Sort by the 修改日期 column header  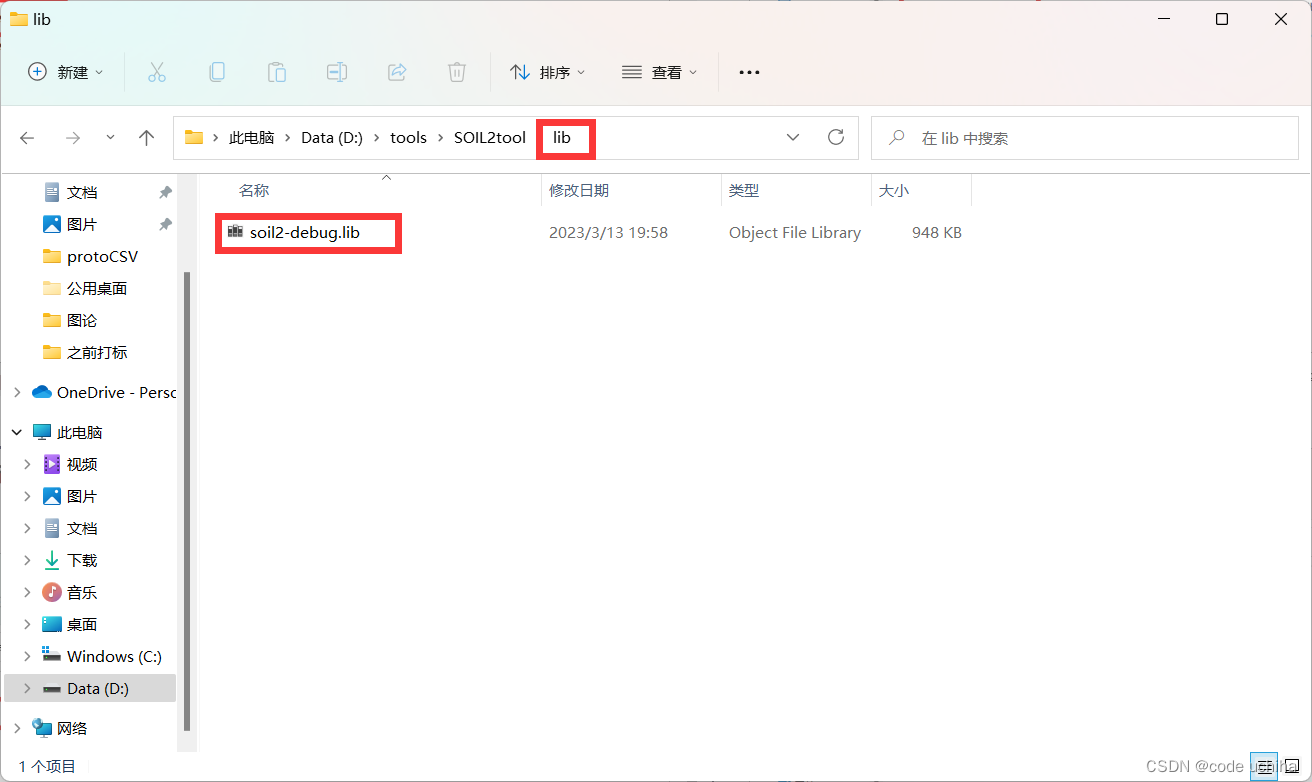point(579,190)
